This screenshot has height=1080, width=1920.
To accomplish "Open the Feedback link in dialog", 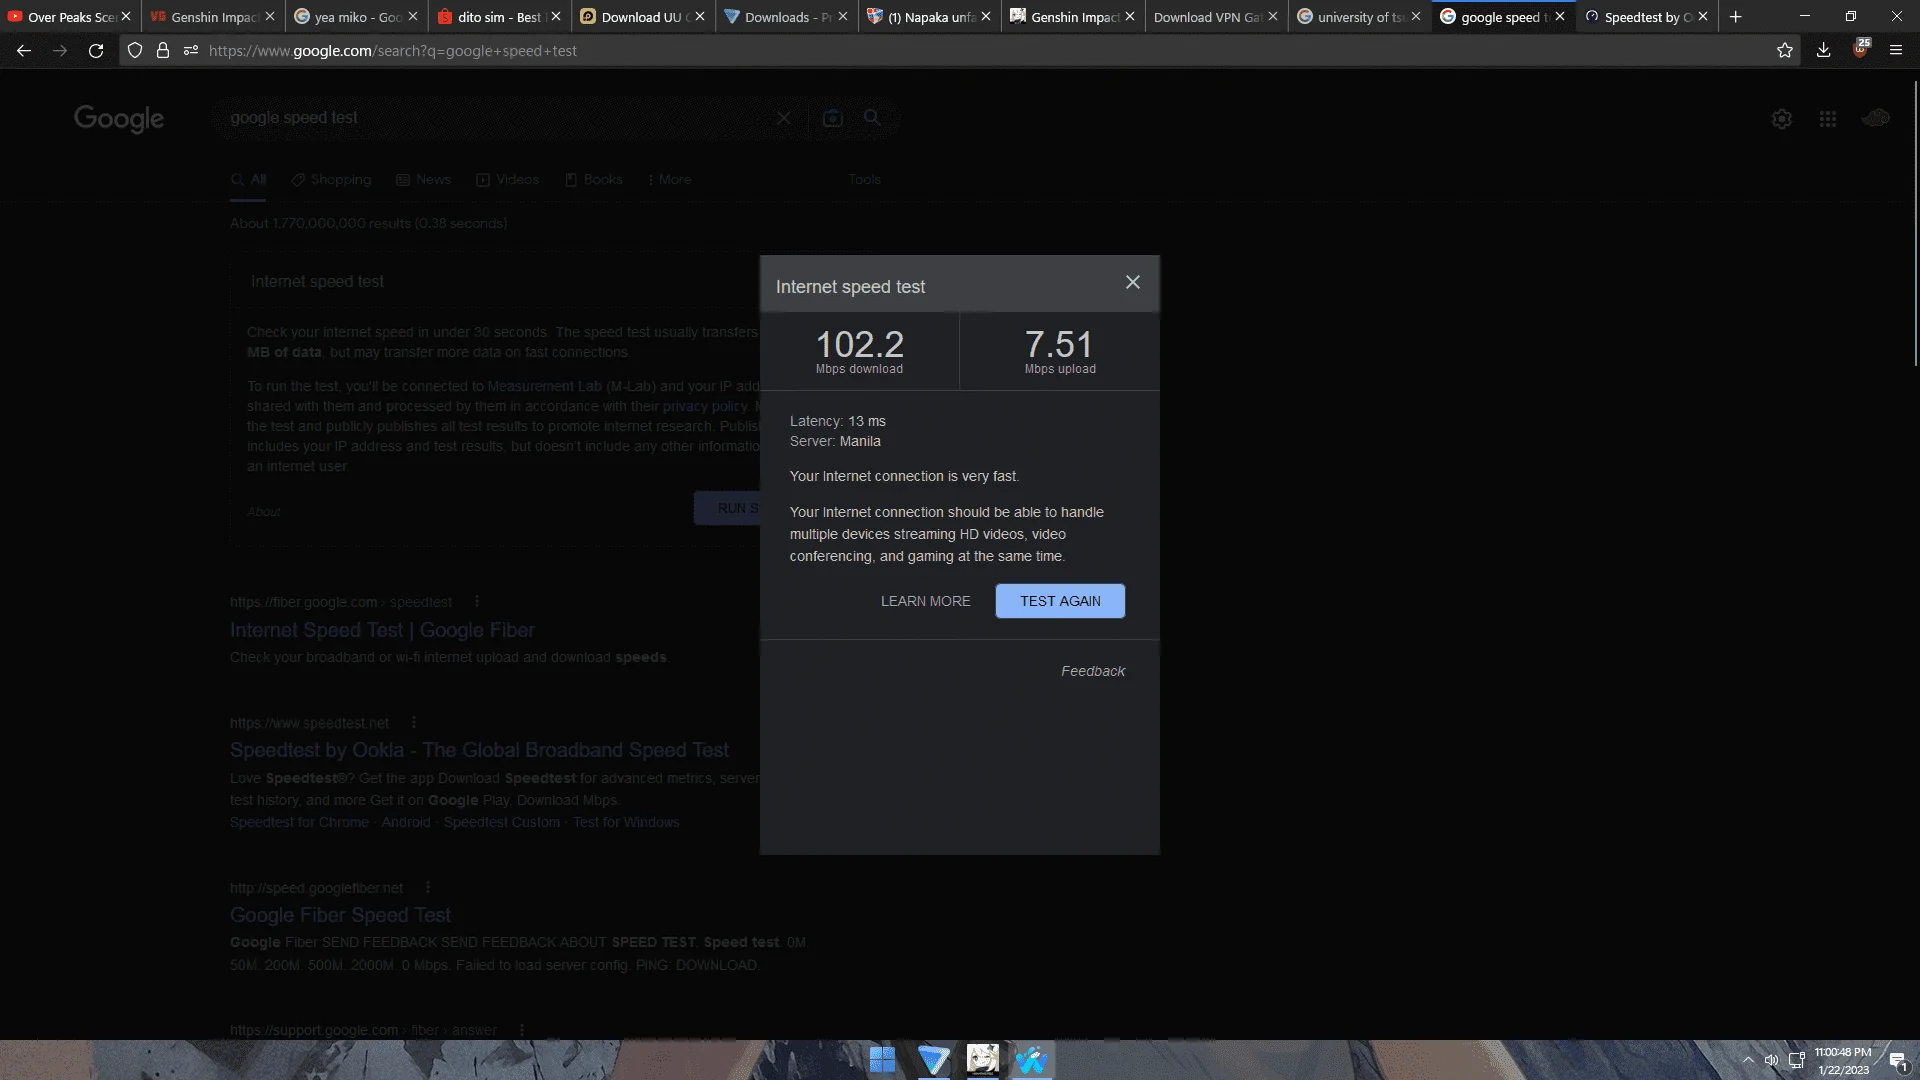I will pos(1093,671).
